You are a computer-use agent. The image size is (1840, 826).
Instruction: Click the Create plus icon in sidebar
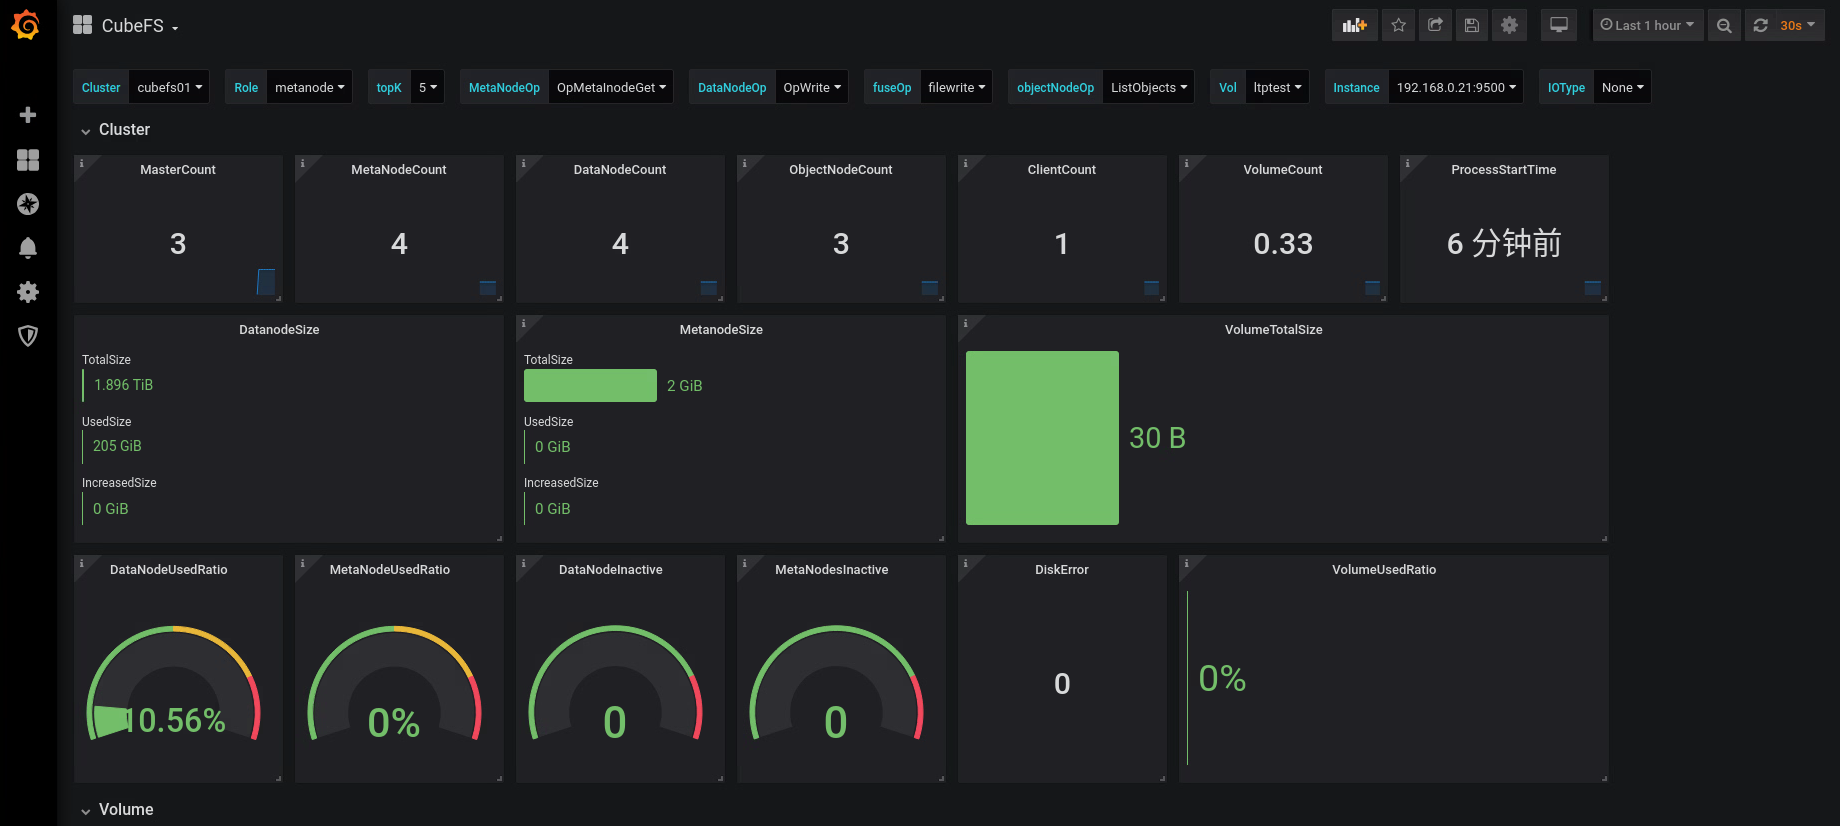[x=28, y=115]
